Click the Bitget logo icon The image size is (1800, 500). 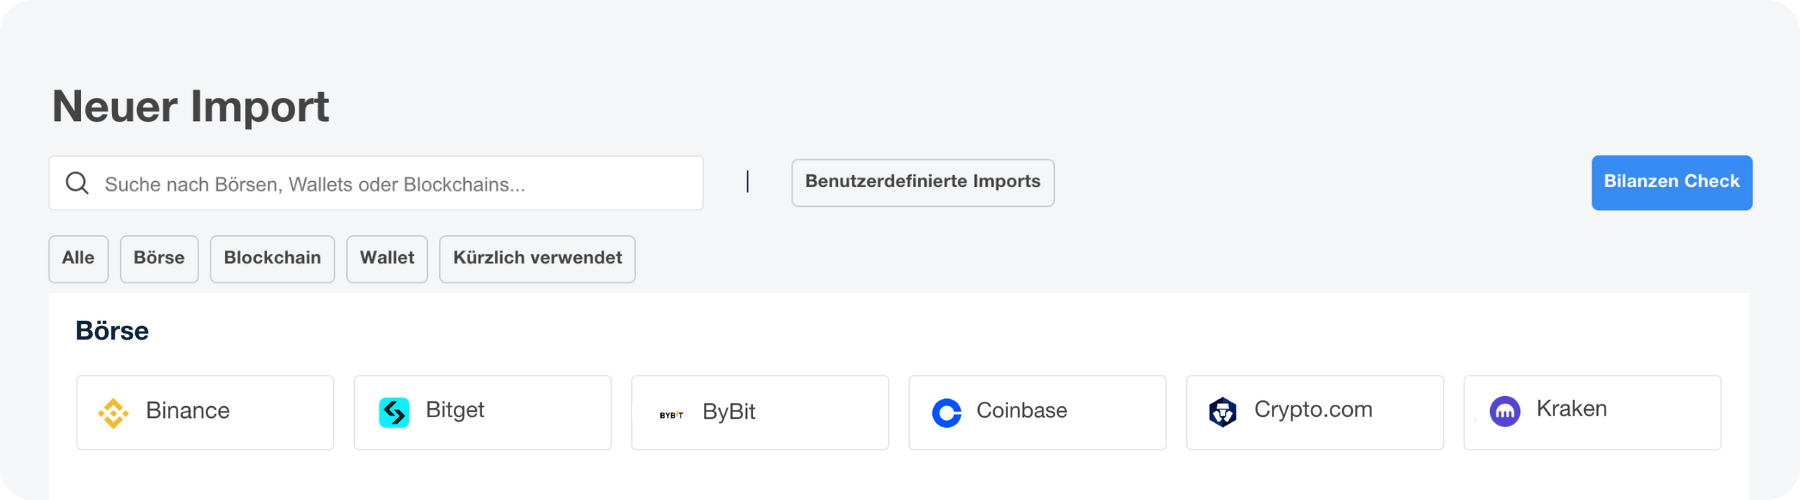[394, 412]
